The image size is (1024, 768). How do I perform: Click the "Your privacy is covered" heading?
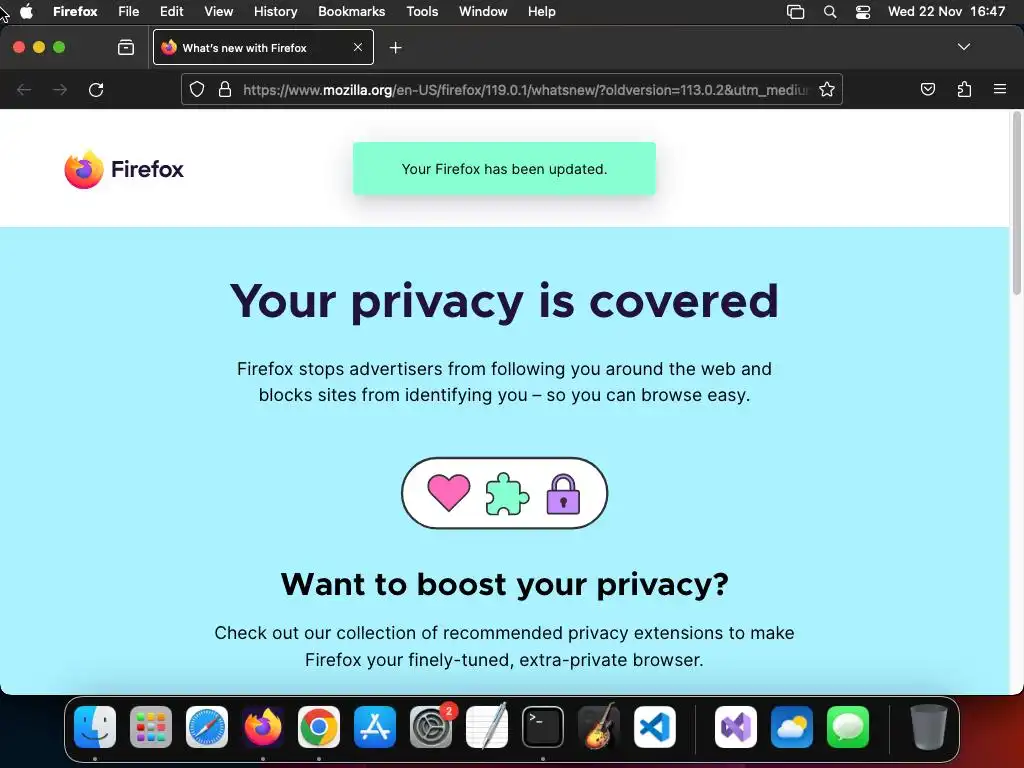pos(504,301)
